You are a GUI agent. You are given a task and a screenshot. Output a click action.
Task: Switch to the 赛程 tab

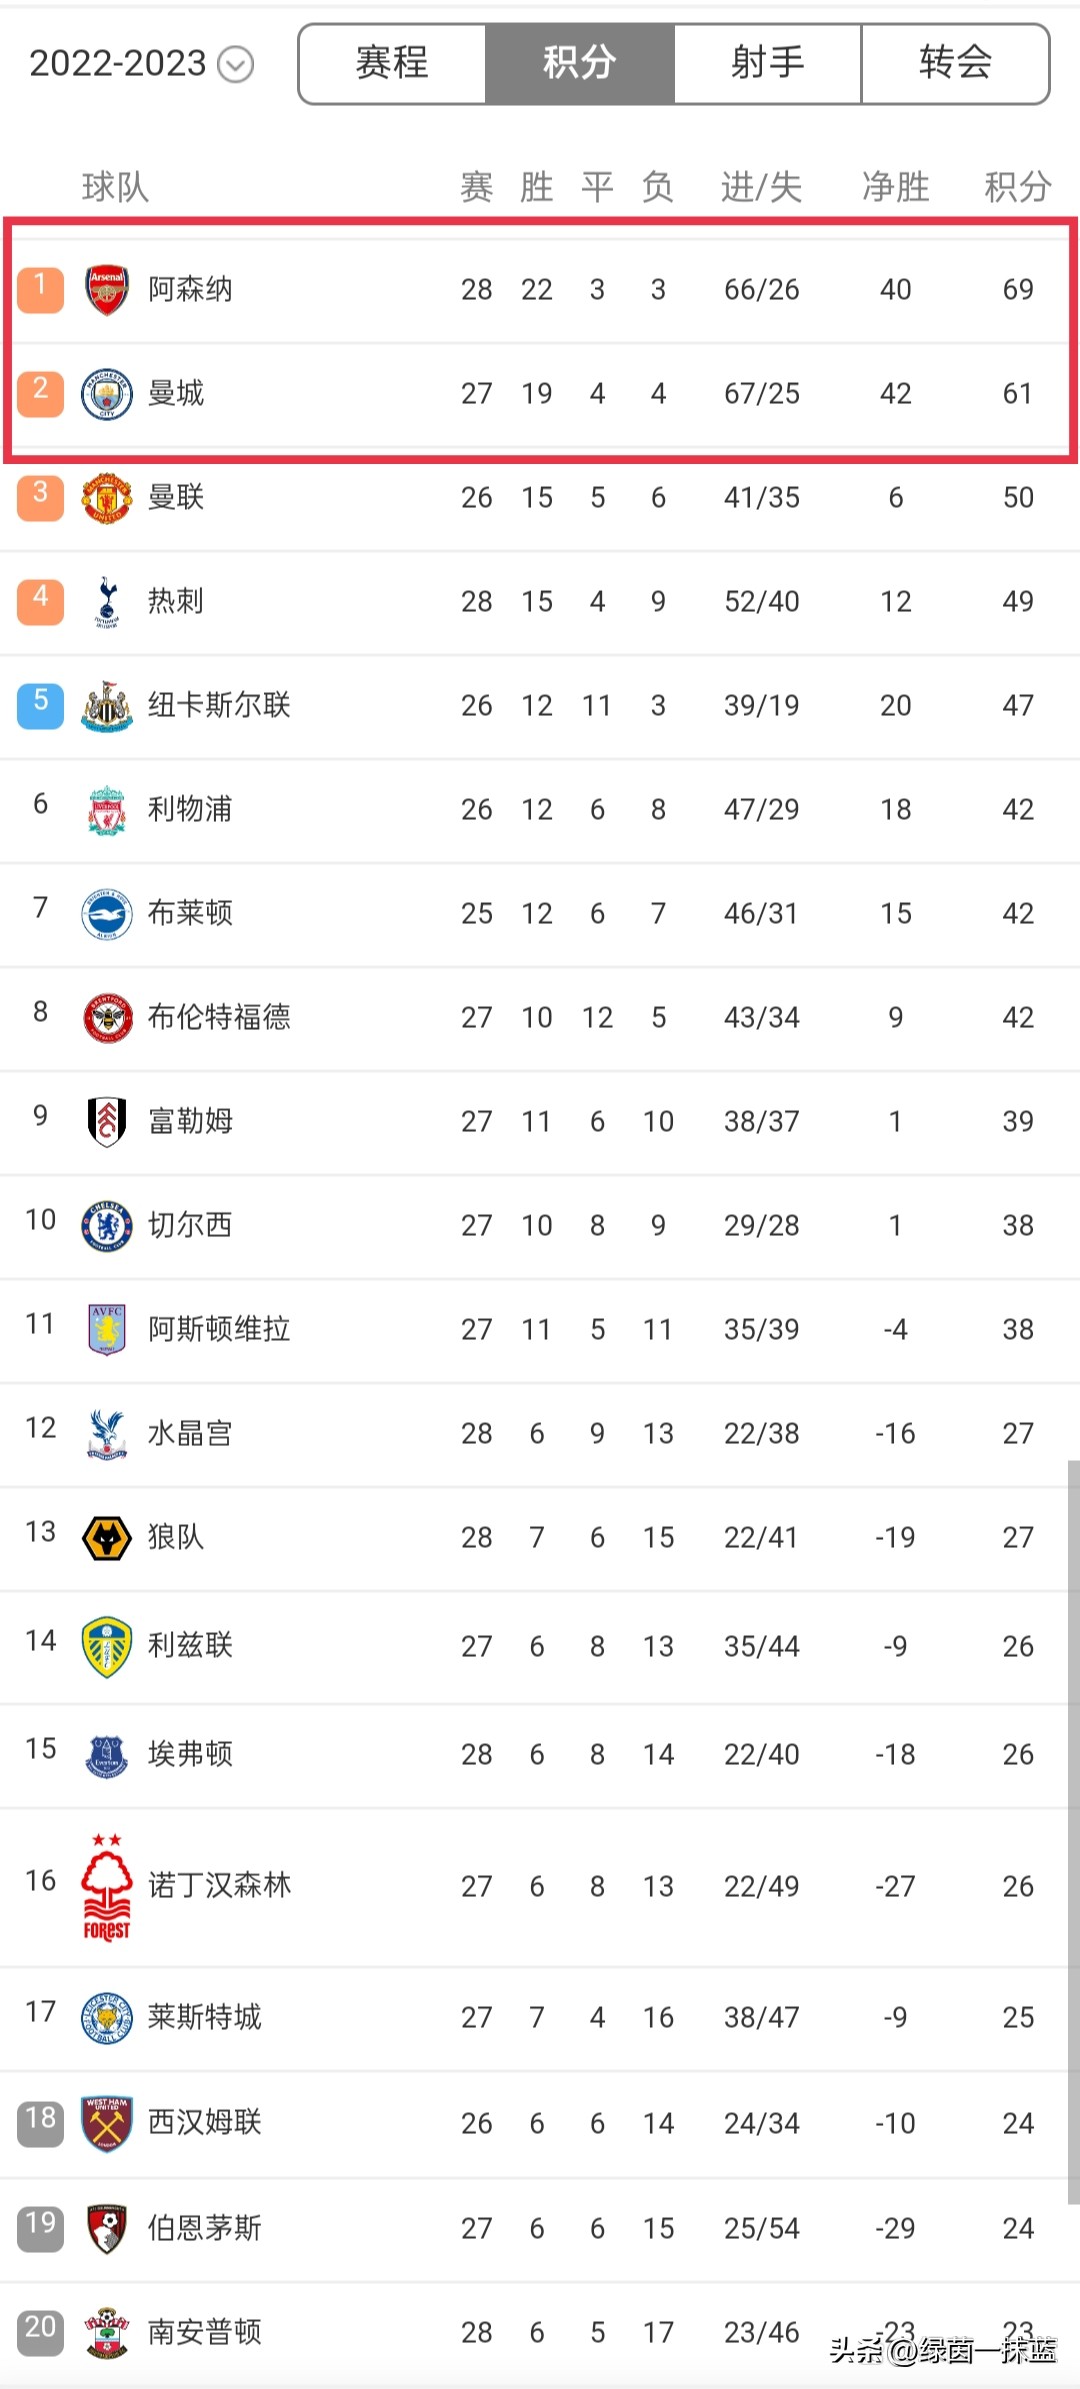[x=392, y=64]
